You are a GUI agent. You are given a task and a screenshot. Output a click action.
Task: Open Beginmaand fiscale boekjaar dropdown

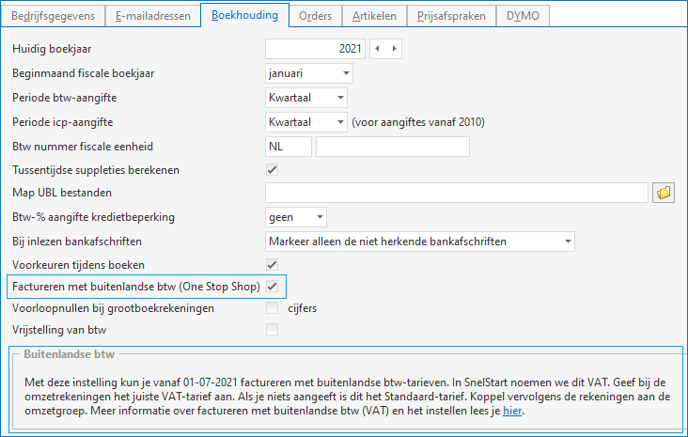(x=309, y=73)
